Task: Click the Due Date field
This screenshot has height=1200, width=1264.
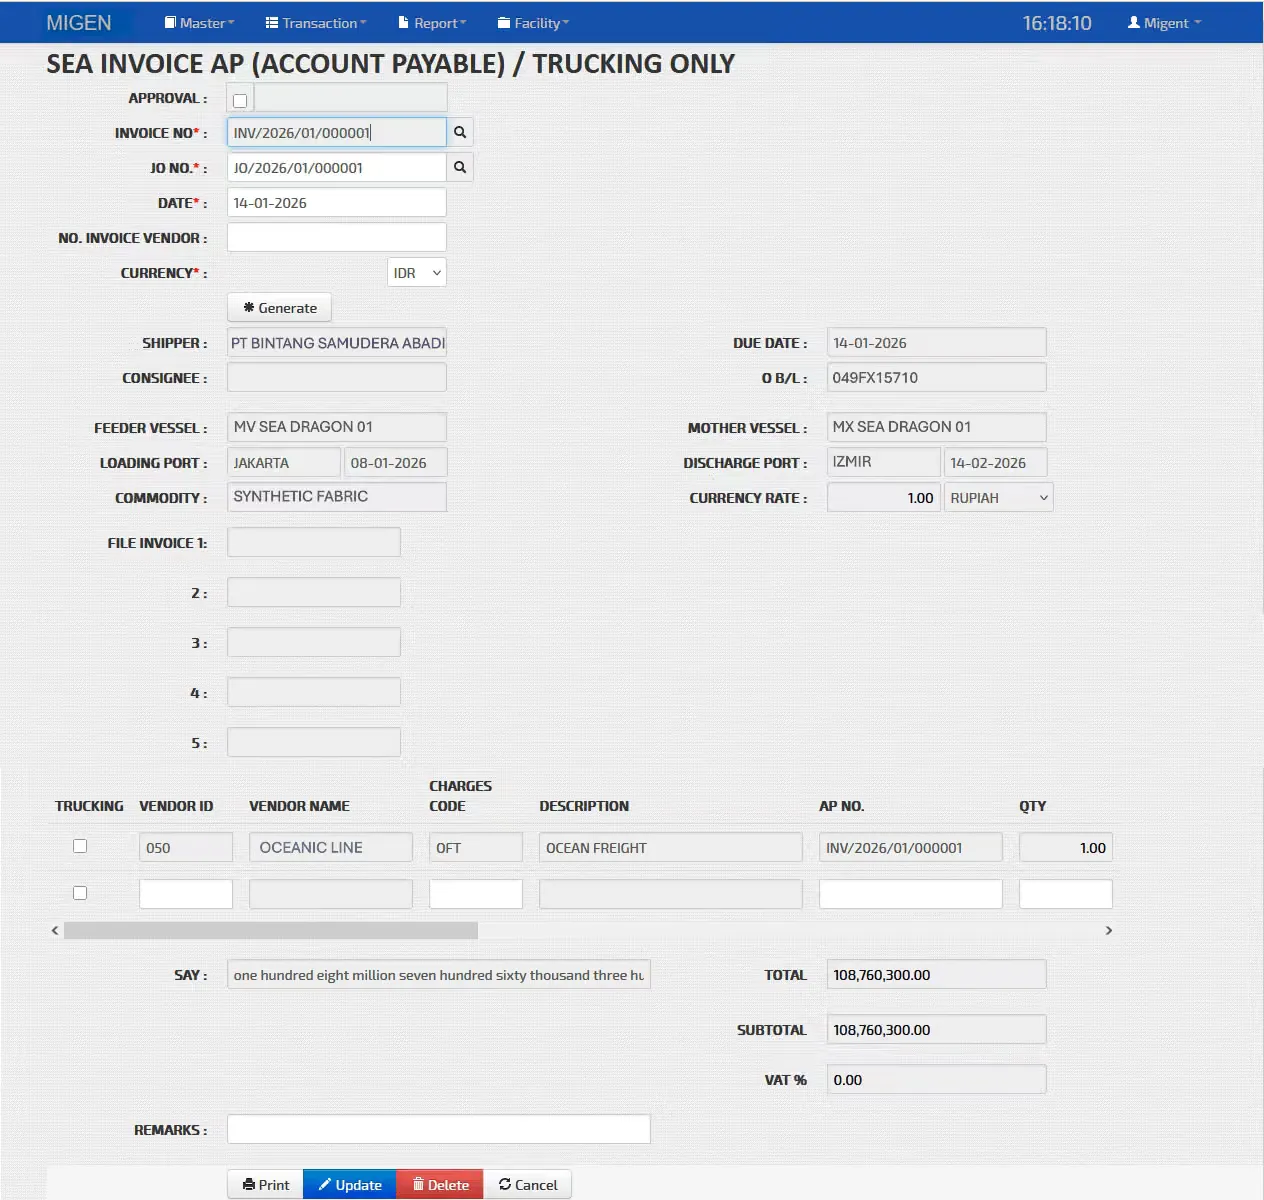Action: (x=937, y=342)
